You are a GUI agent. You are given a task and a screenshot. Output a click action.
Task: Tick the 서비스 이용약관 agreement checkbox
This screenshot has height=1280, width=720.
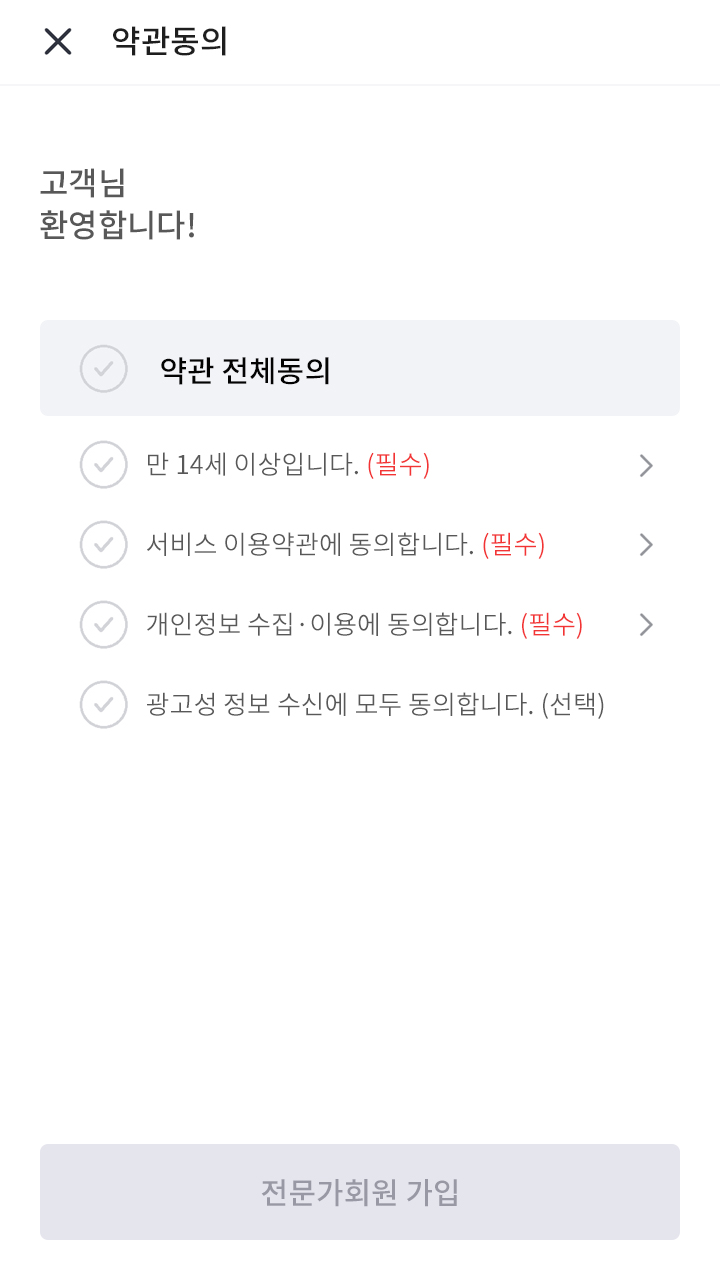pyautogui.click(x=104, y=545)
